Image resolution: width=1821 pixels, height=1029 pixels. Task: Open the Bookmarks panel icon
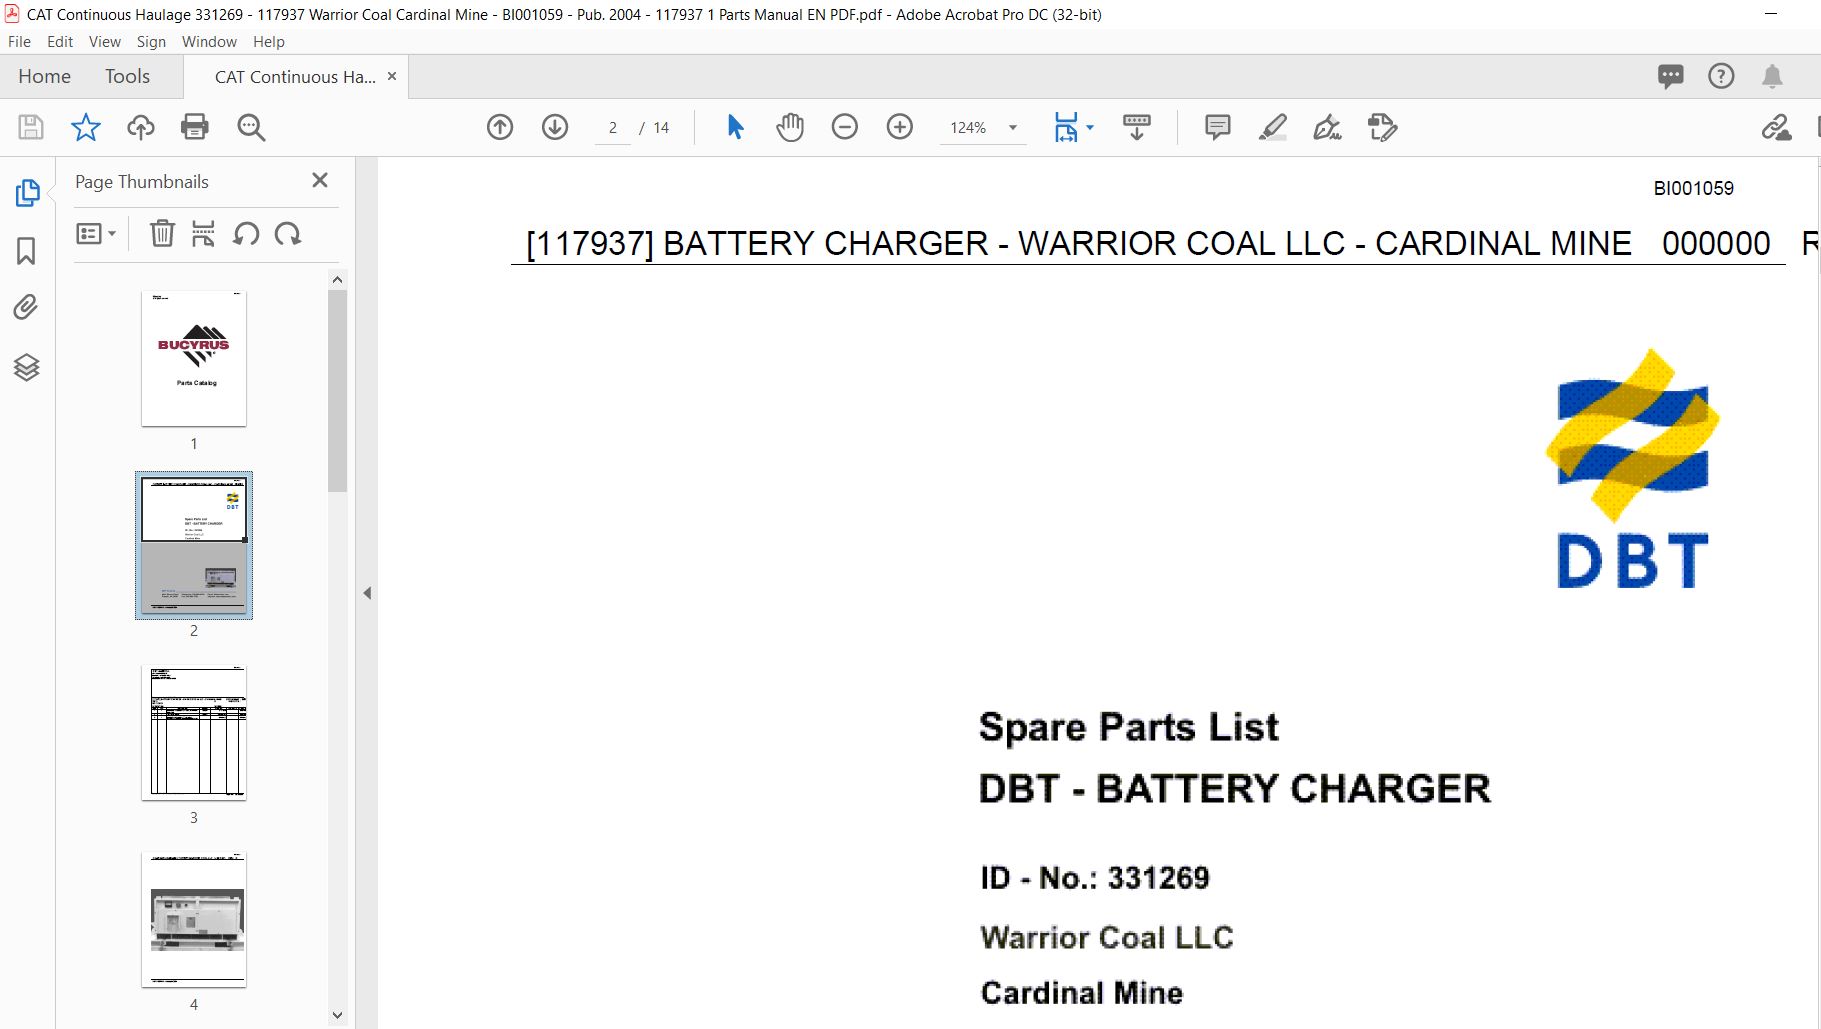click(27, 251)
